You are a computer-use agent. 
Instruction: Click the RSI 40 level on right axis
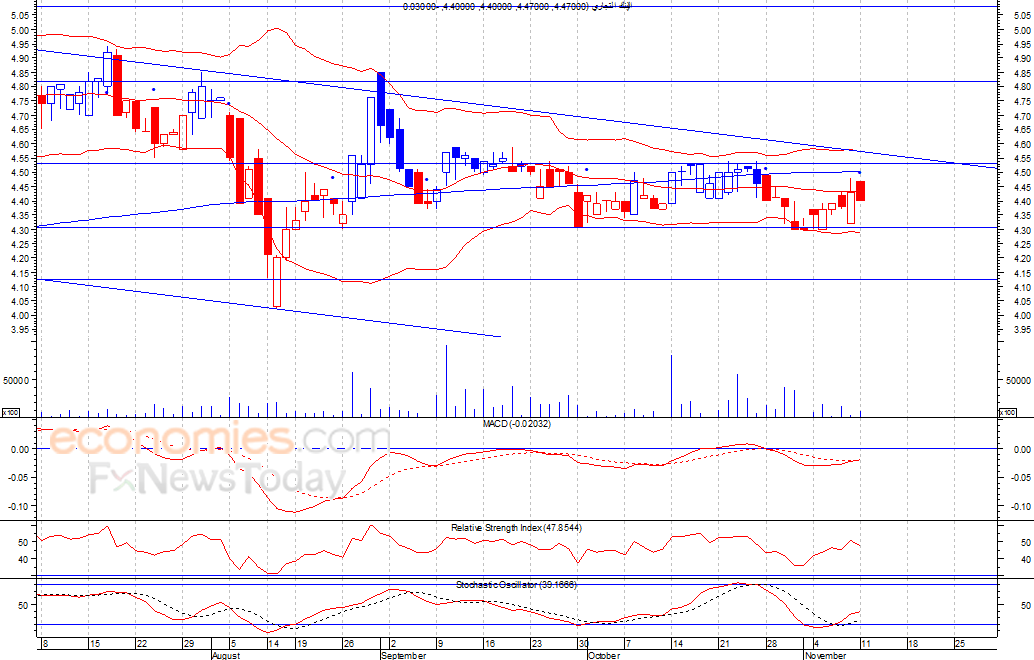click(1025, 559)
